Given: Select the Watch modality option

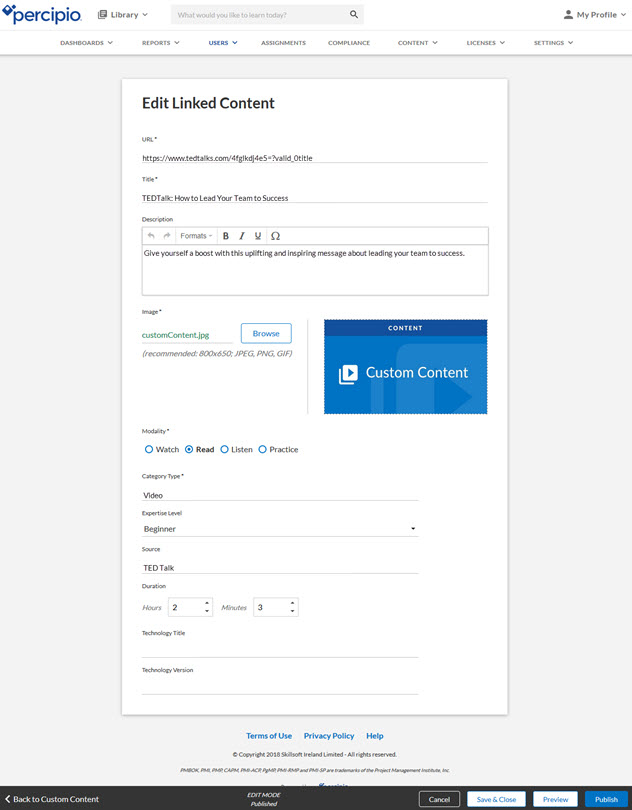Looking at the screenshot, I should coord(149,450).
